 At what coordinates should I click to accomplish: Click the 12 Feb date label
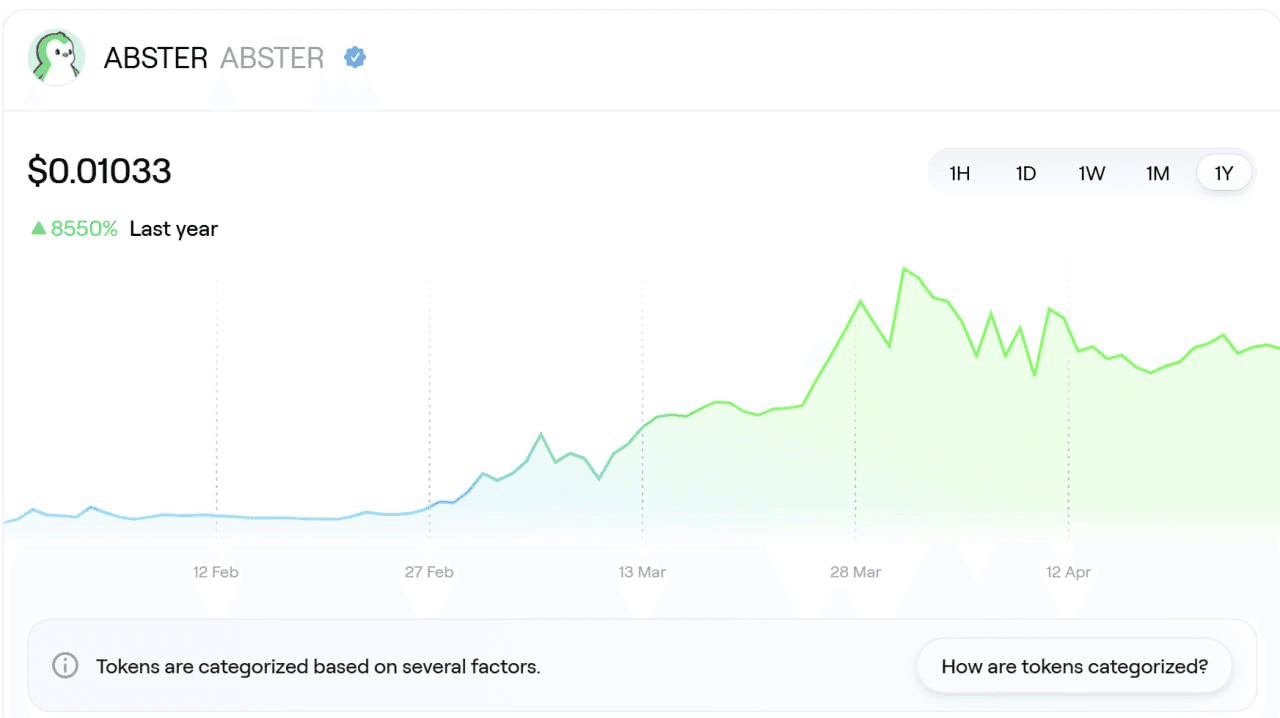[216, 572]
